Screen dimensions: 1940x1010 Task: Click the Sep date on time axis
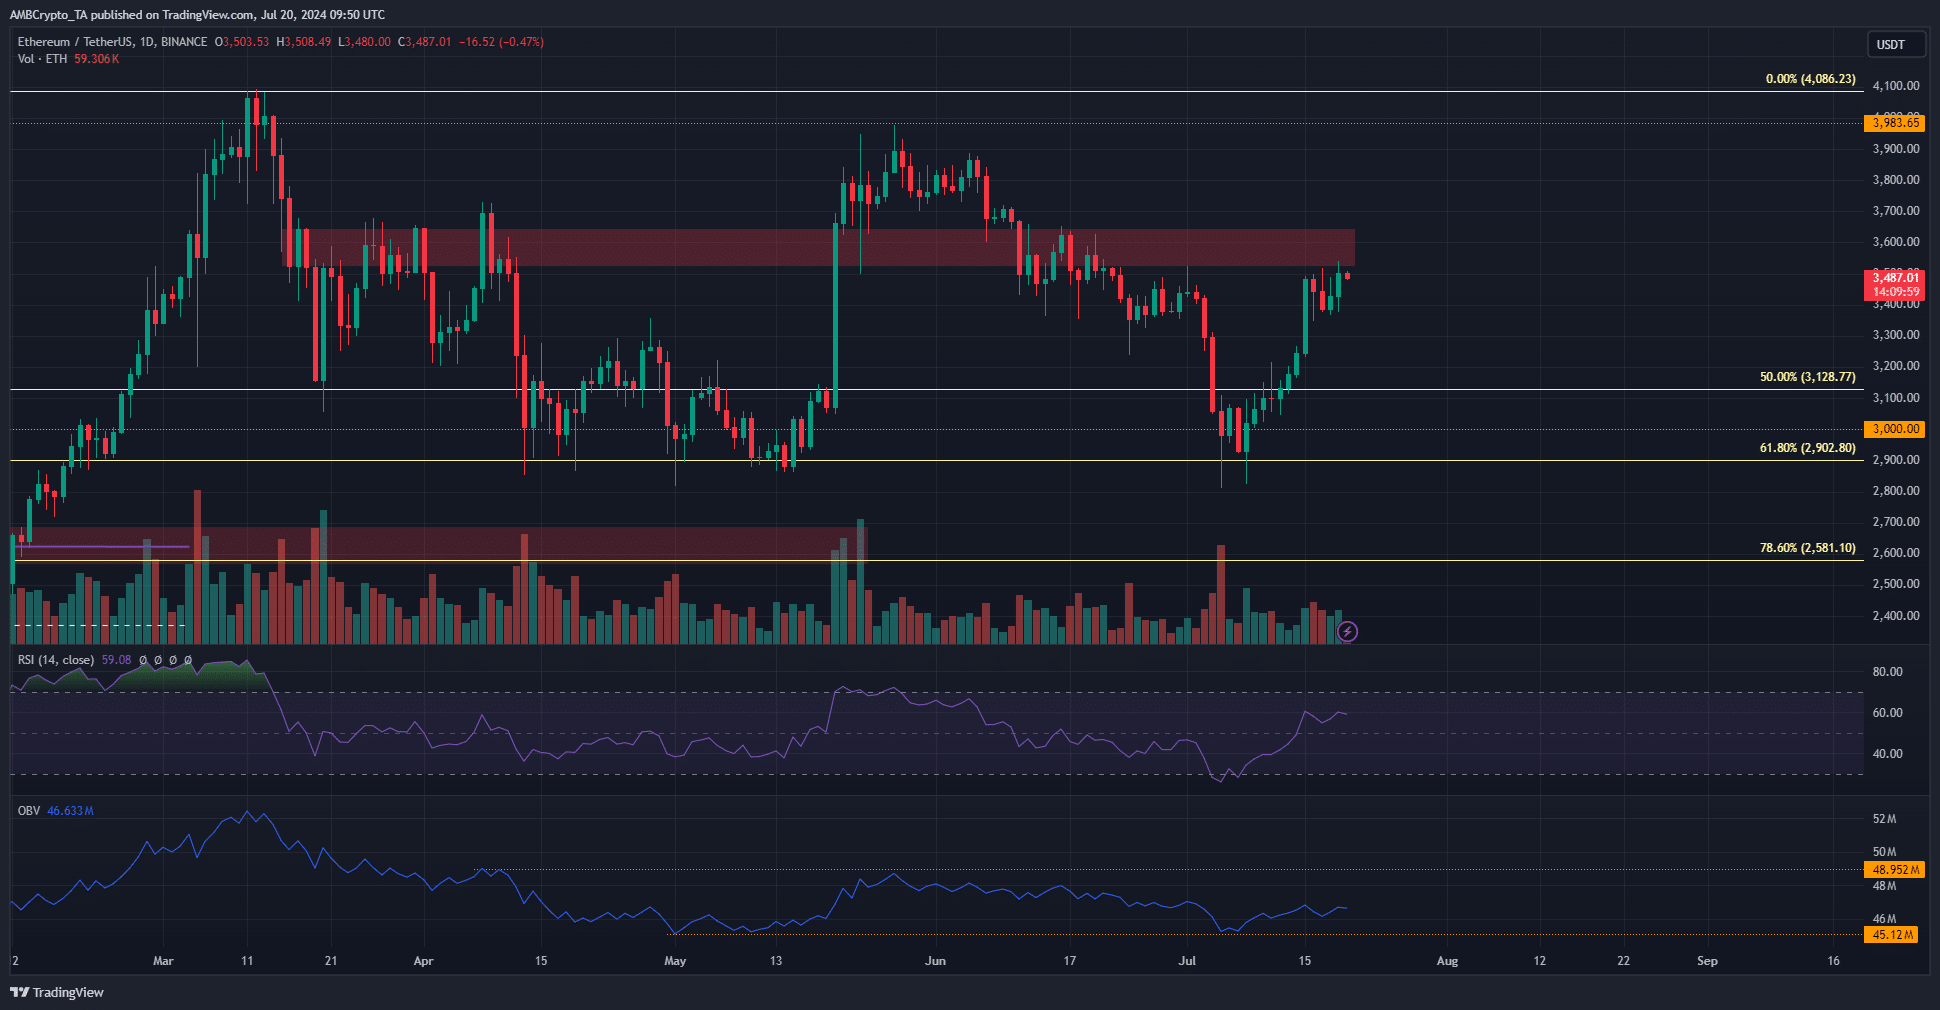click(1707, 961)
